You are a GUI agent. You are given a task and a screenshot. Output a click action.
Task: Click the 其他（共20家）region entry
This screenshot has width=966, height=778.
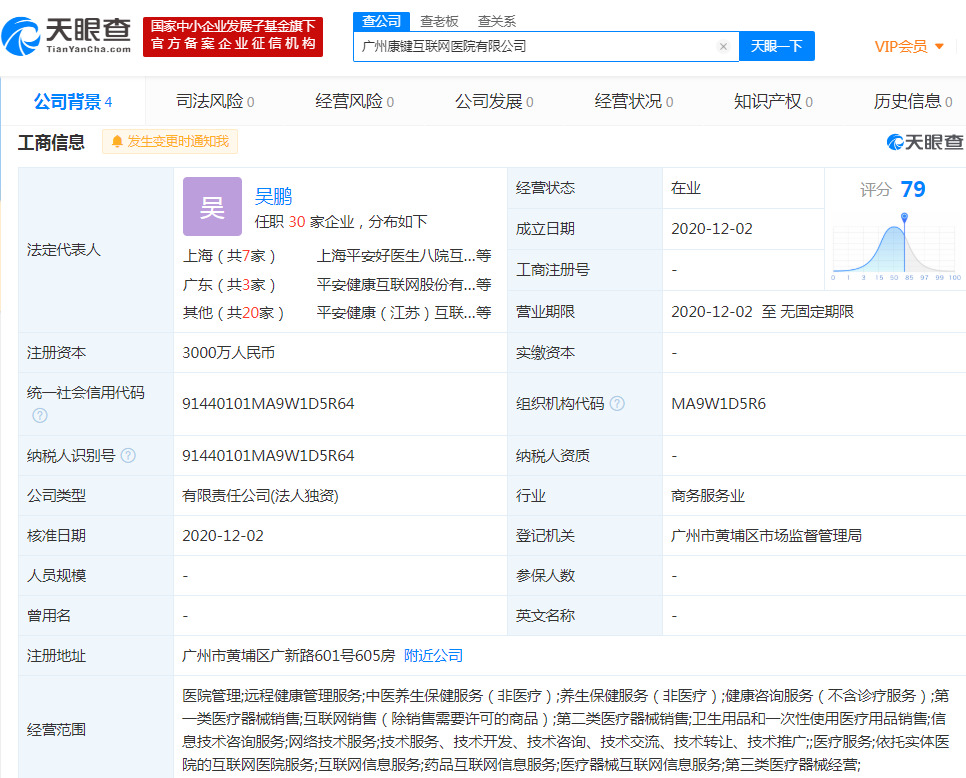pos(233,313)
